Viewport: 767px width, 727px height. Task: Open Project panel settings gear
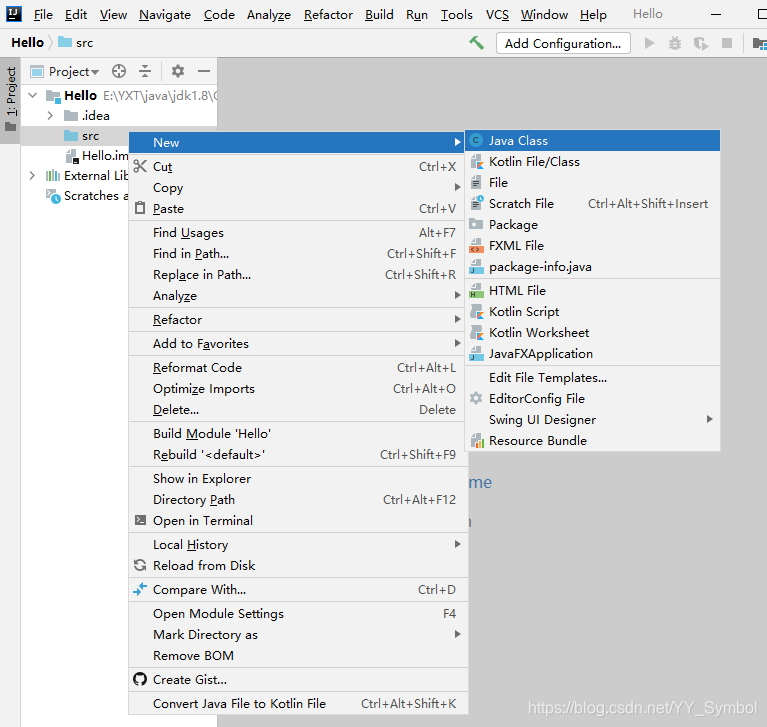point(178,71)
